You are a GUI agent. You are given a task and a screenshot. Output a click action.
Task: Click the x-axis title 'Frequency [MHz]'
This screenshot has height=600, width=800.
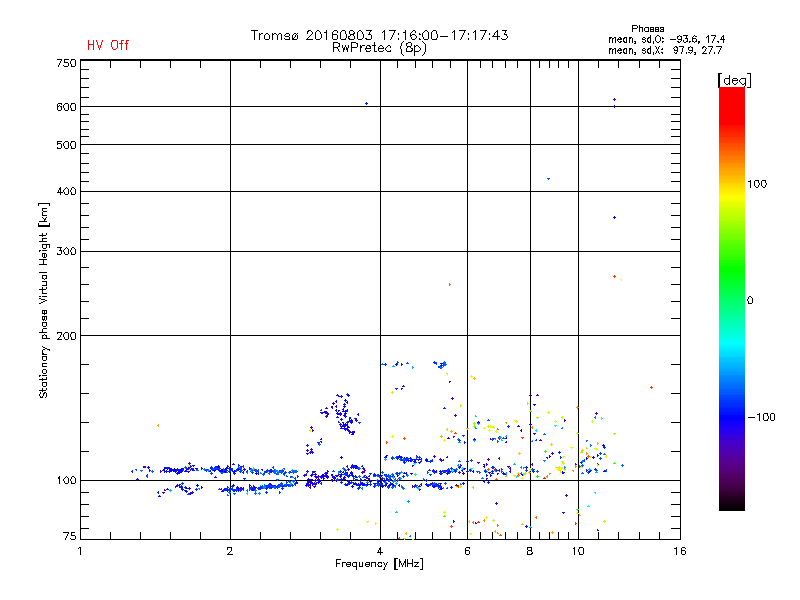point(379,564)
